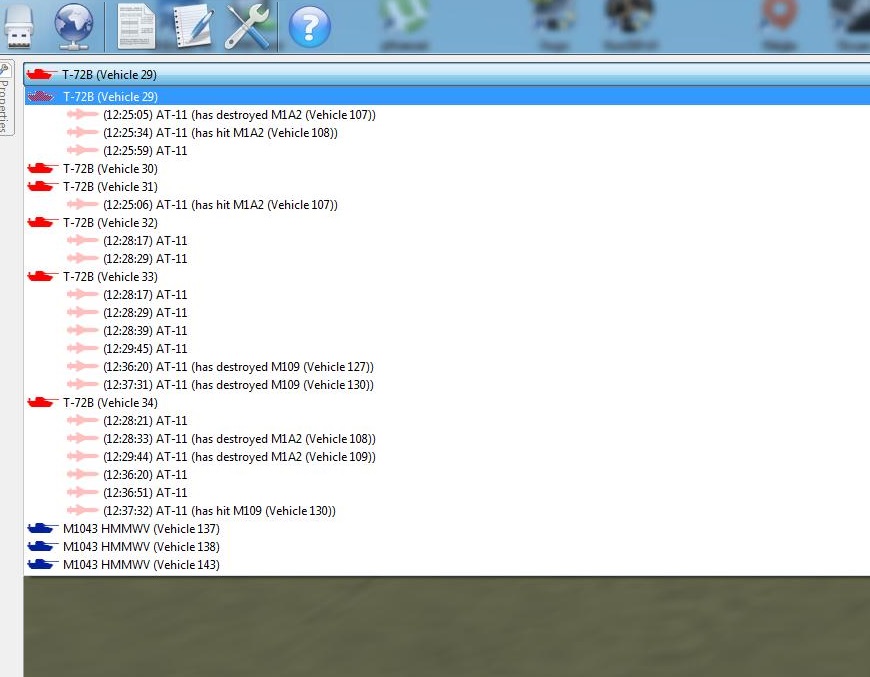Click red tank icon of Vehicle 30
This screenshot has height=677, width=870.
coord(42,168)
